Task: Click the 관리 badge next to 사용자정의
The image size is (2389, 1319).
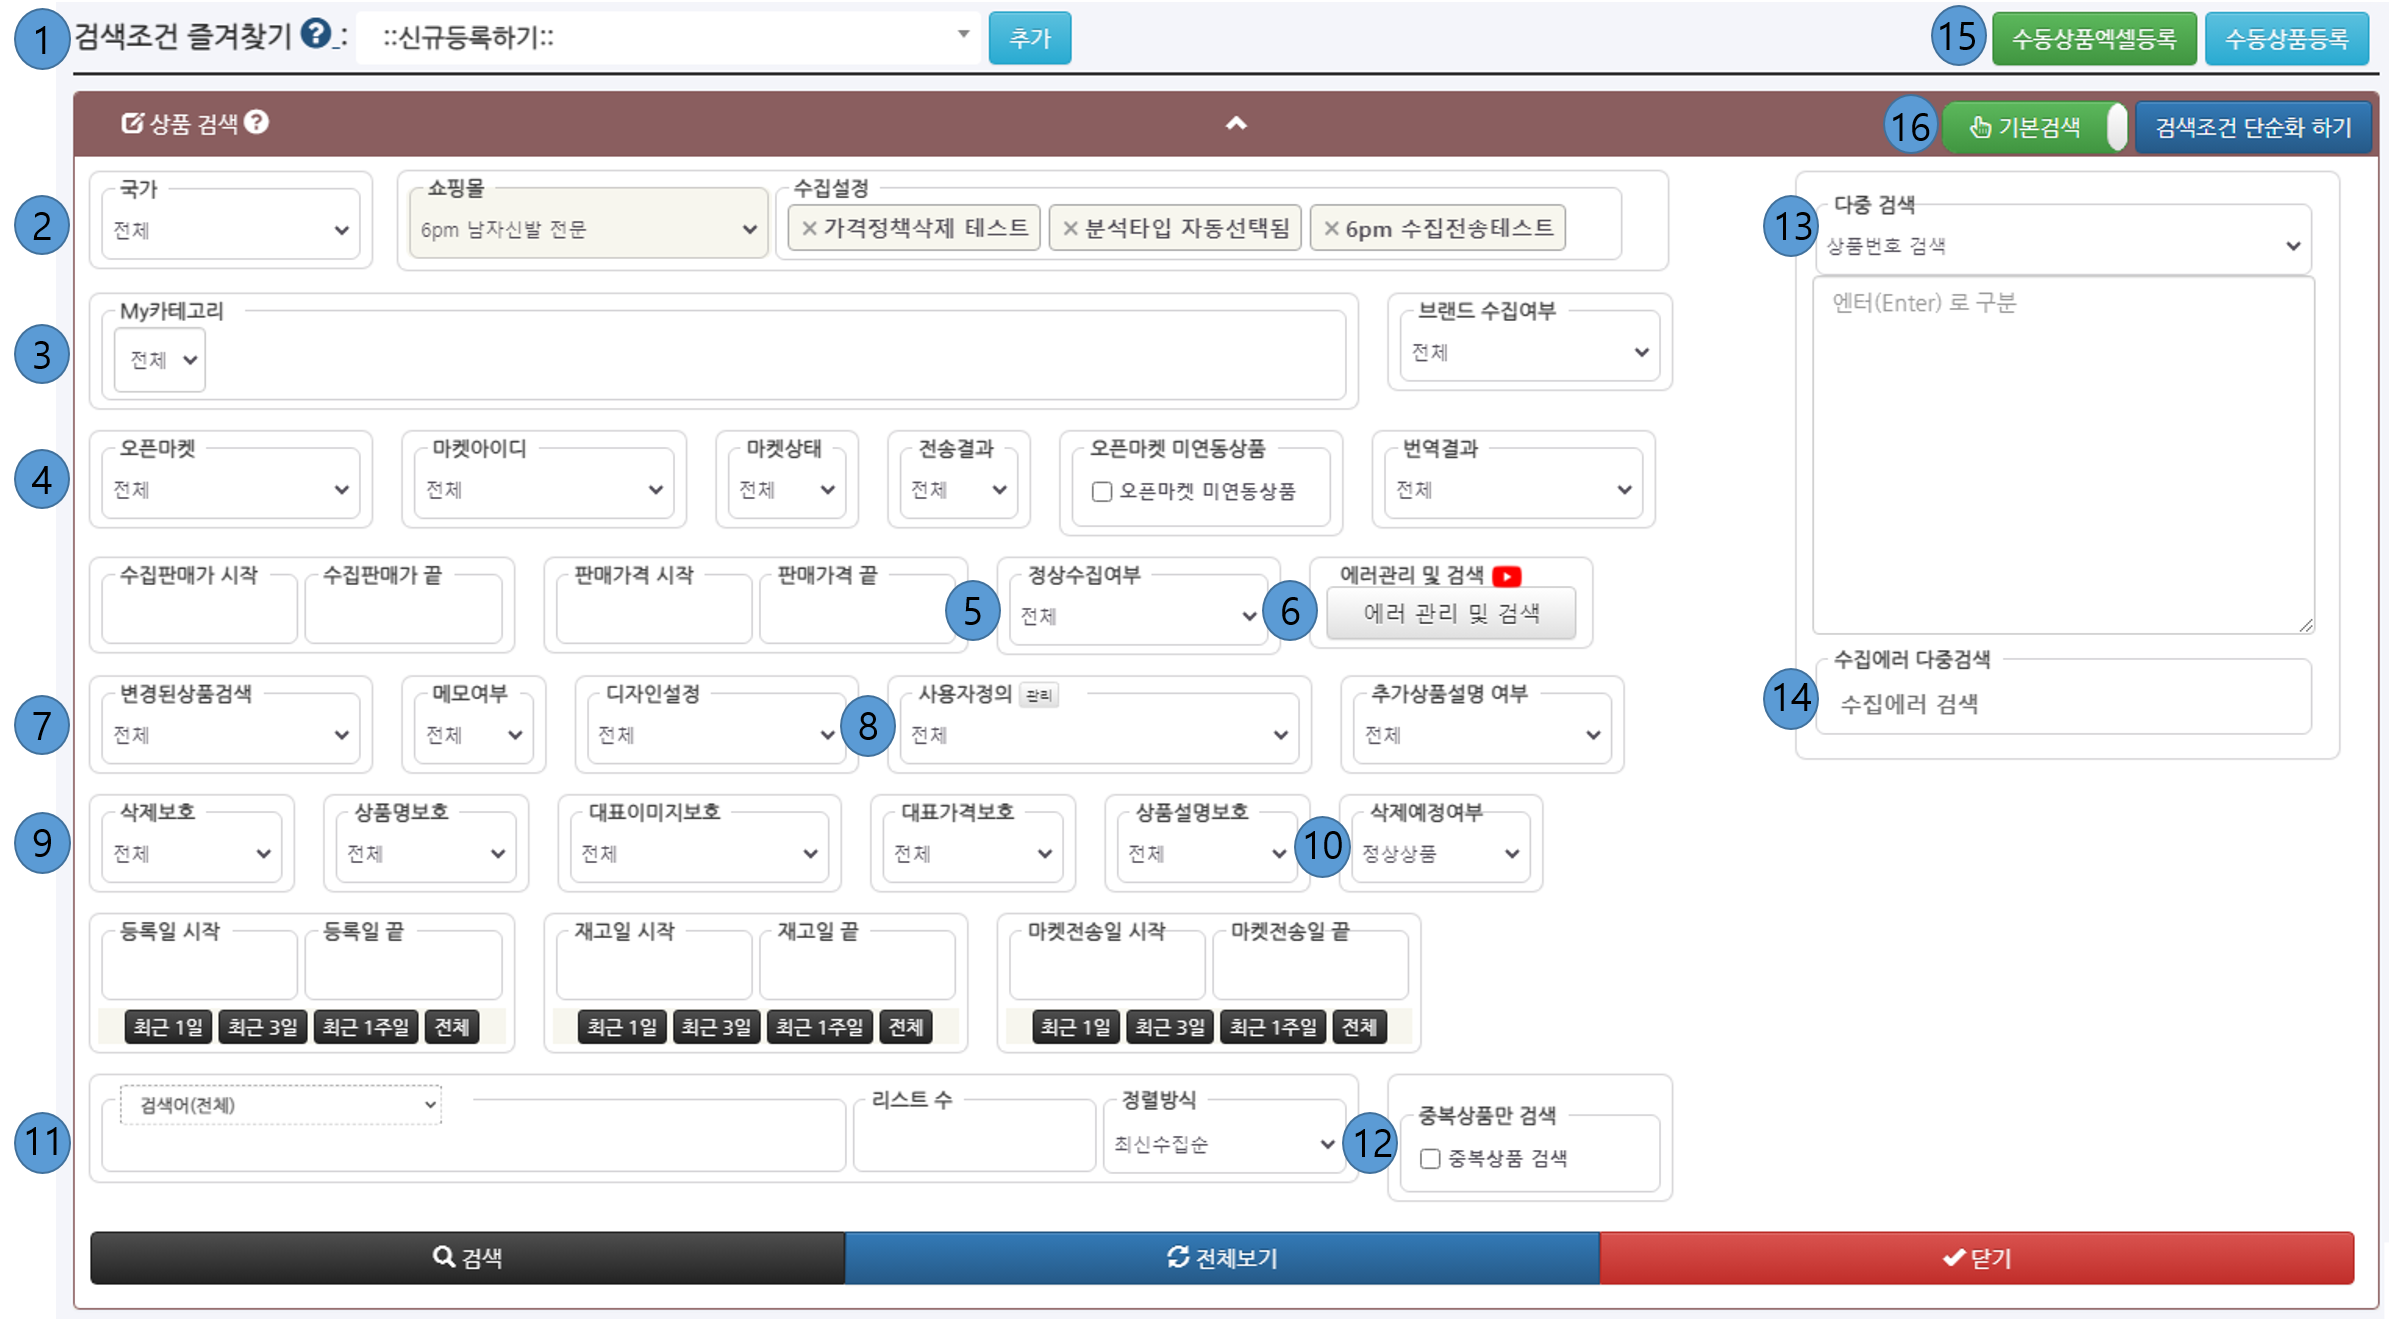Action: tap(1039, 695)
